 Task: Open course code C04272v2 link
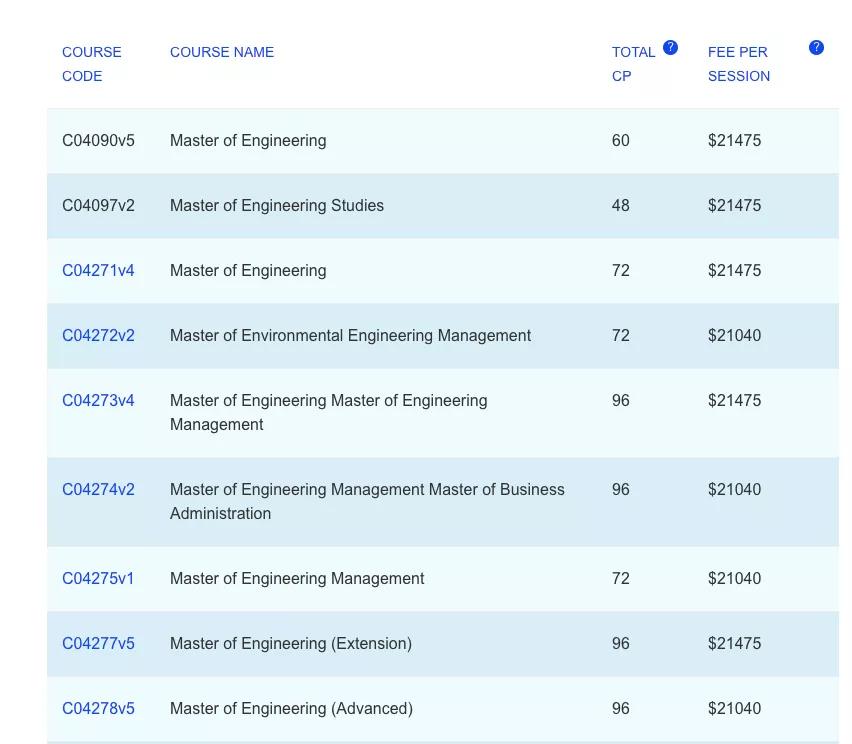[98, 336]
